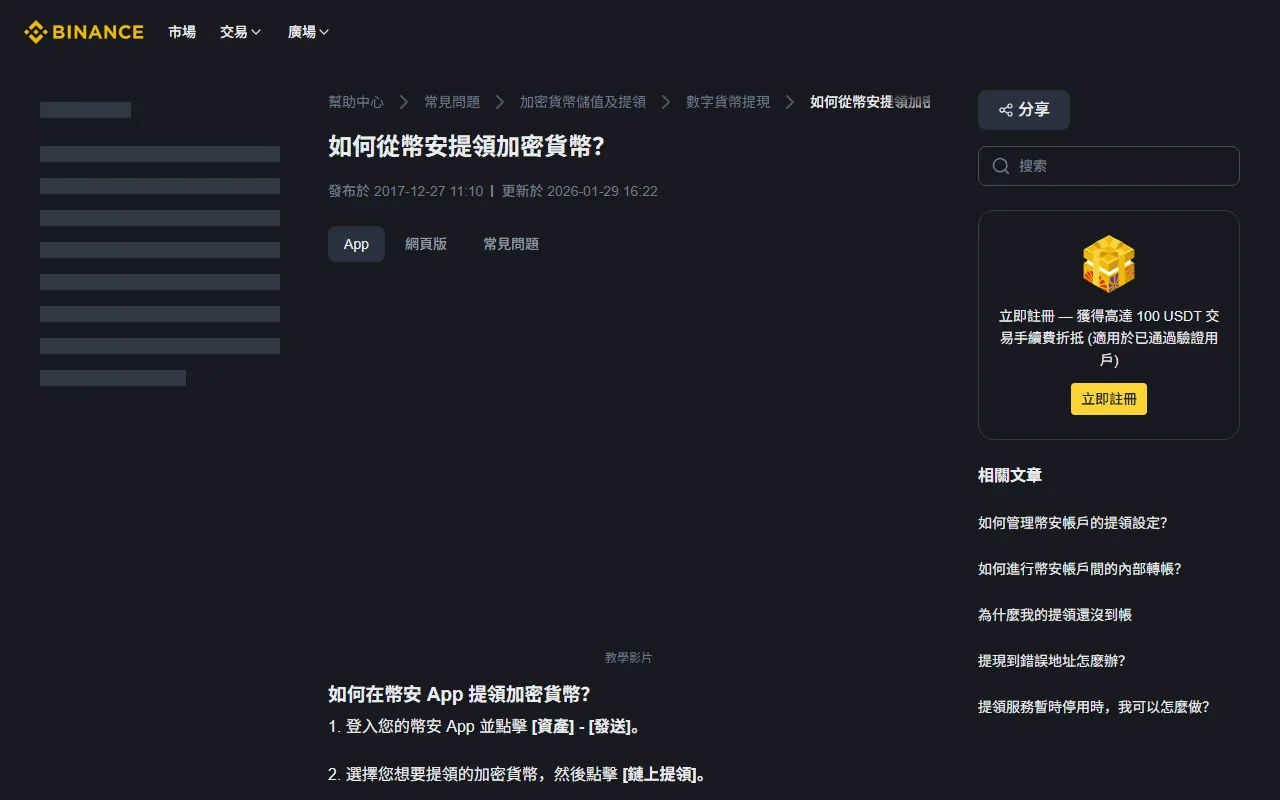Click the 立即註冊 100 USDT promo text

[x=1109, y=338]
